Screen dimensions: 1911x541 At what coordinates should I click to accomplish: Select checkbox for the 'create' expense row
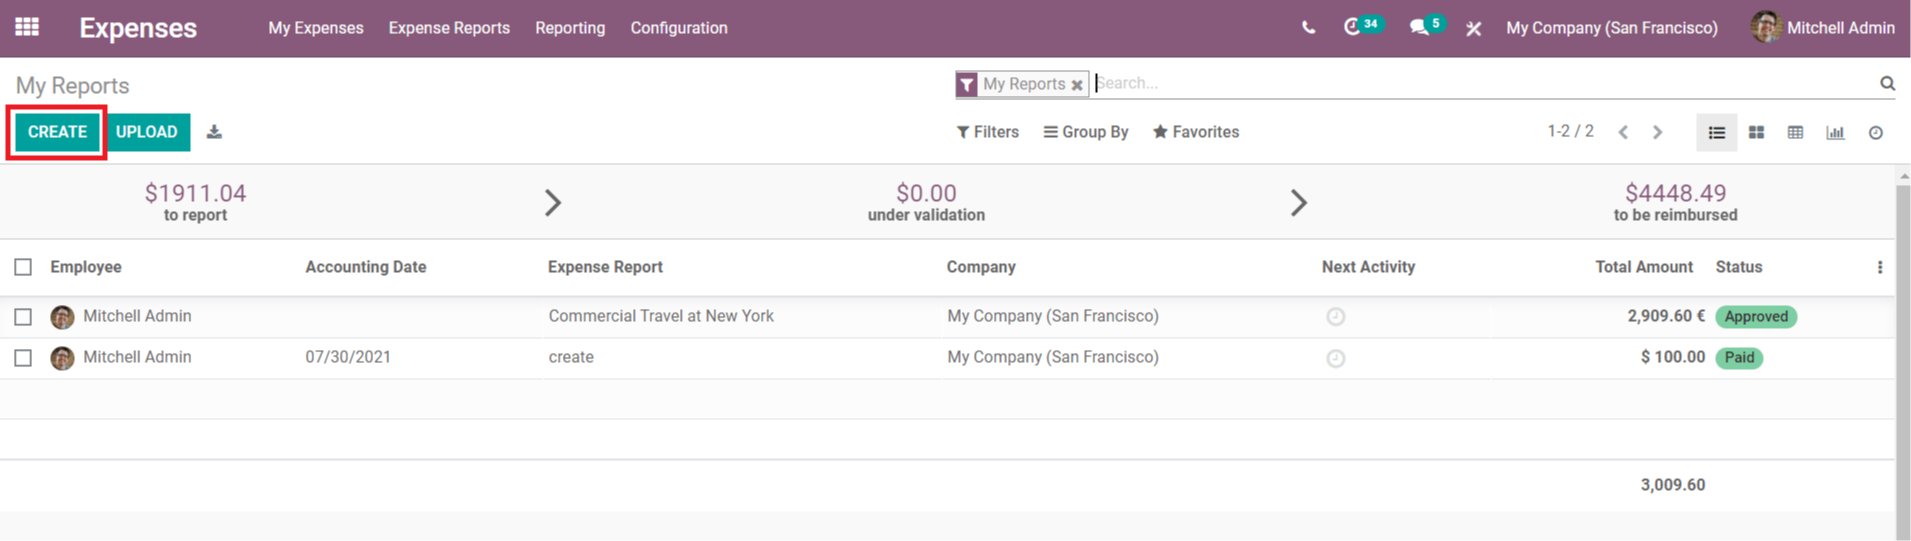click(x=23, y=358)
